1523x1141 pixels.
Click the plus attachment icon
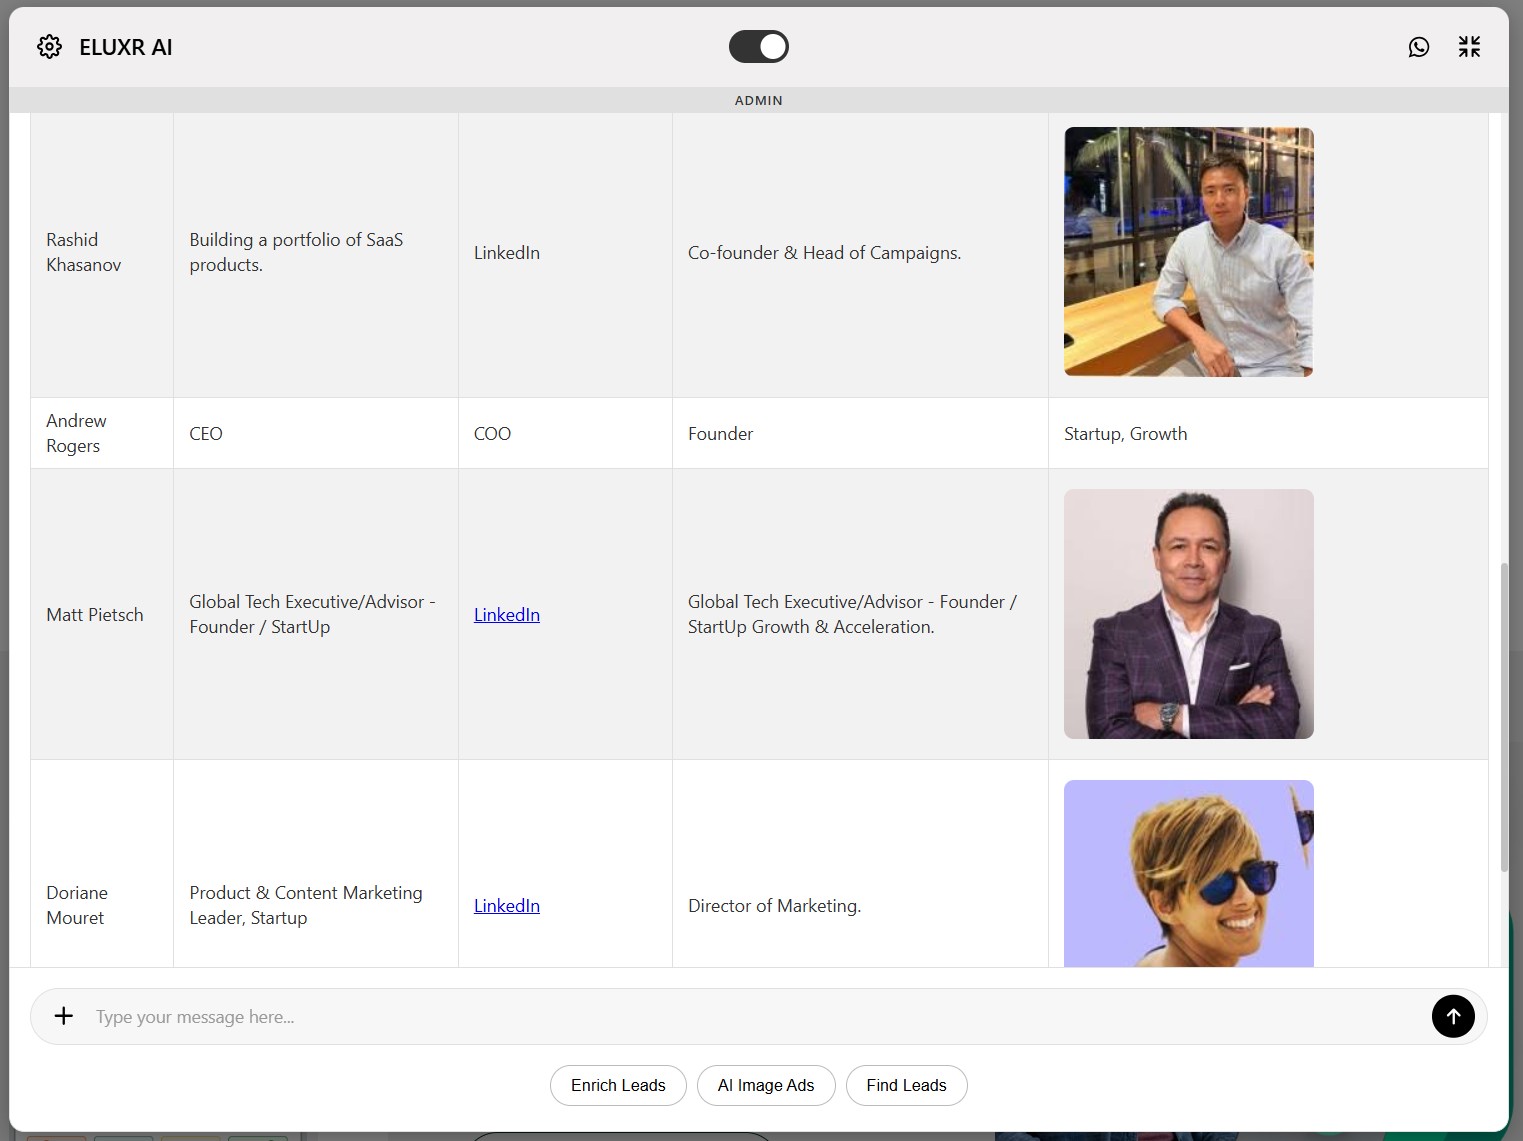tap(64, 1016)
